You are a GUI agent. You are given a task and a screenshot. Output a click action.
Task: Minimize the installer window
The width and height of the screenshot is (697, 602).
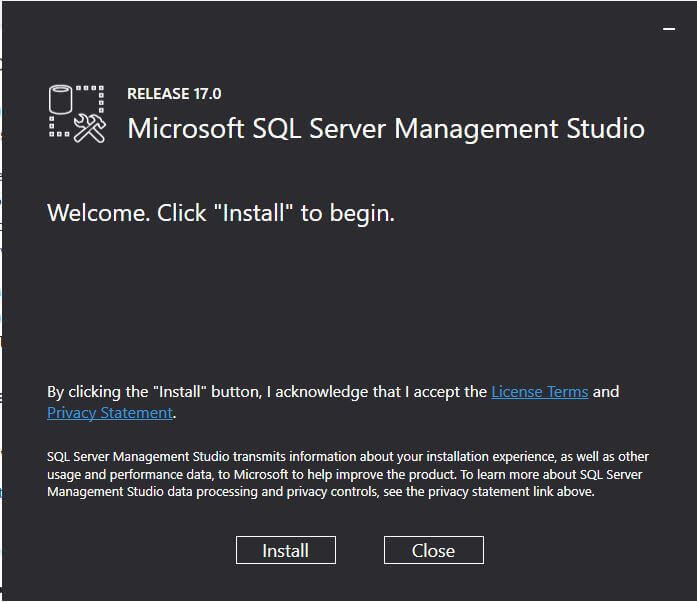click(669, 30)
